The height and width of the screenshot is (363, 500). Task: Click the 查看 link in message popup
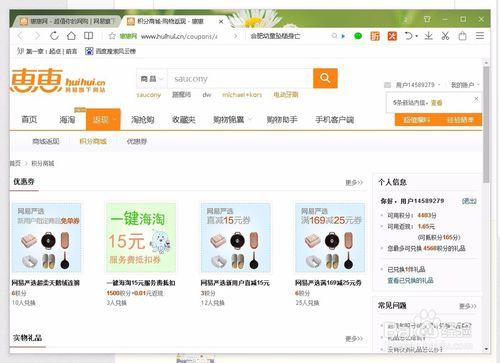(x=436, y=103)
